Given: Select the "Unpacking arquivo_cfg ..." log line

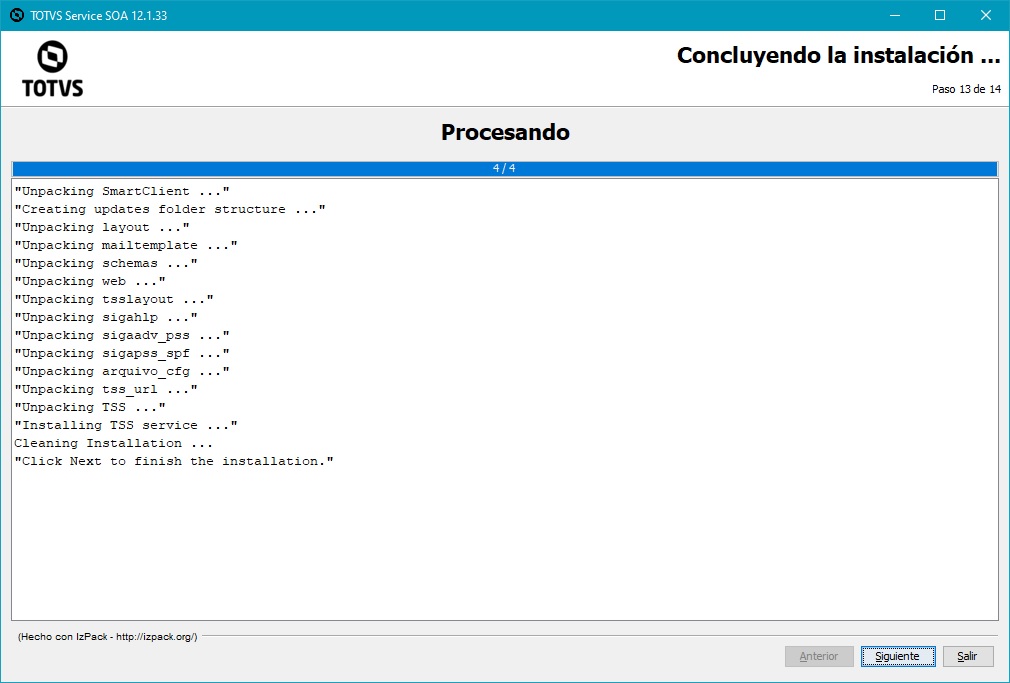Looking at the screenshot, I should 122,372.
